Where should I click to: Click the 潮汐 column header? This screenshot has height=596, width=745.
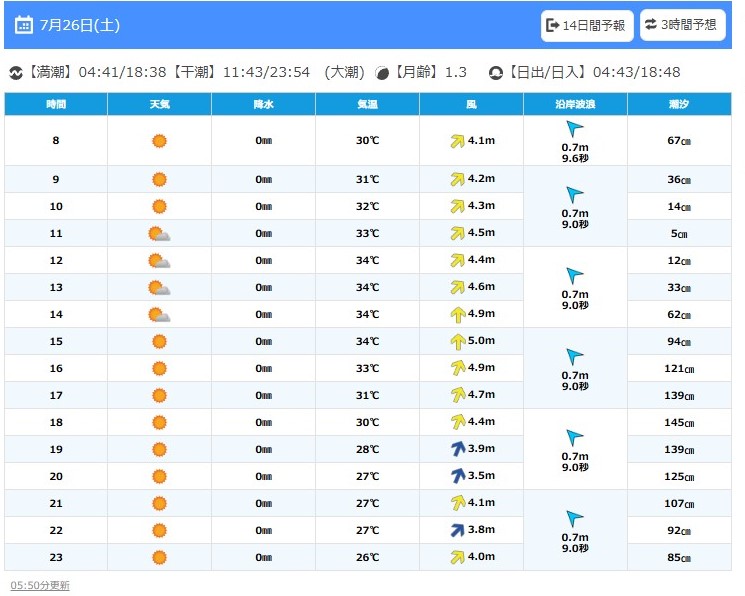[x=679, y=104]
